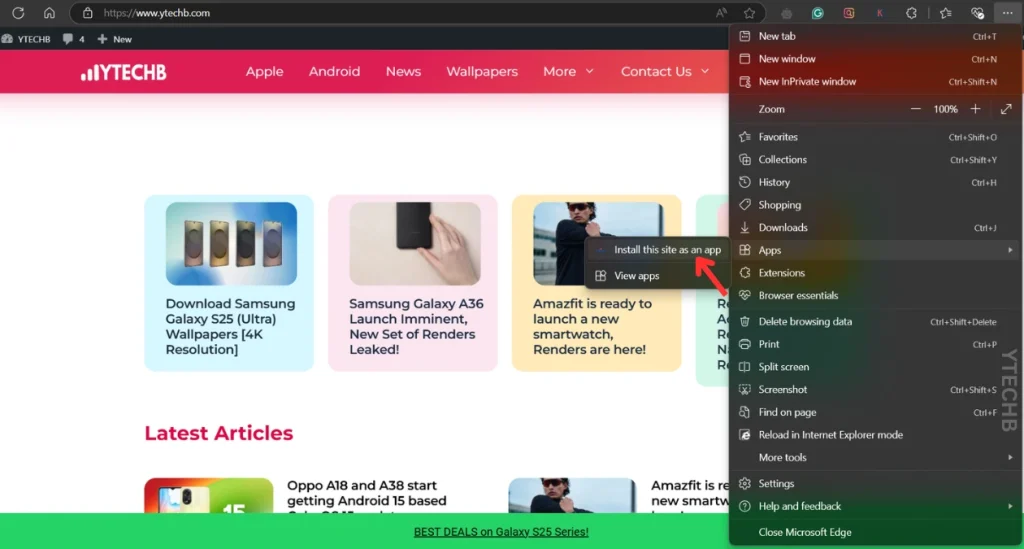Open the extensions puzzle icon in toolbar
The width and height of the screenshot is (1024, 549).
[x=911, y=13]
